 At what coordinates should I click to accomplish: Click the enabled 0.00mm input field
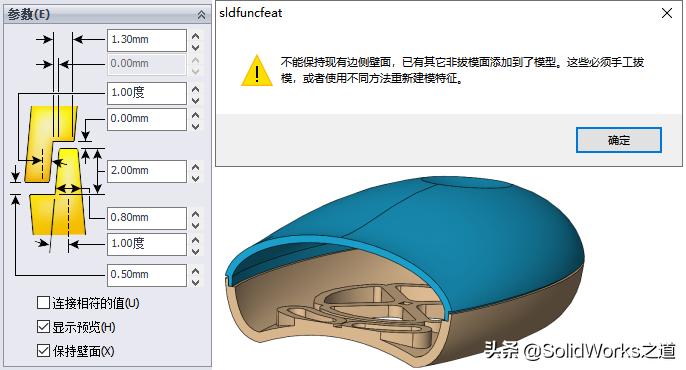tap(147, 119)
